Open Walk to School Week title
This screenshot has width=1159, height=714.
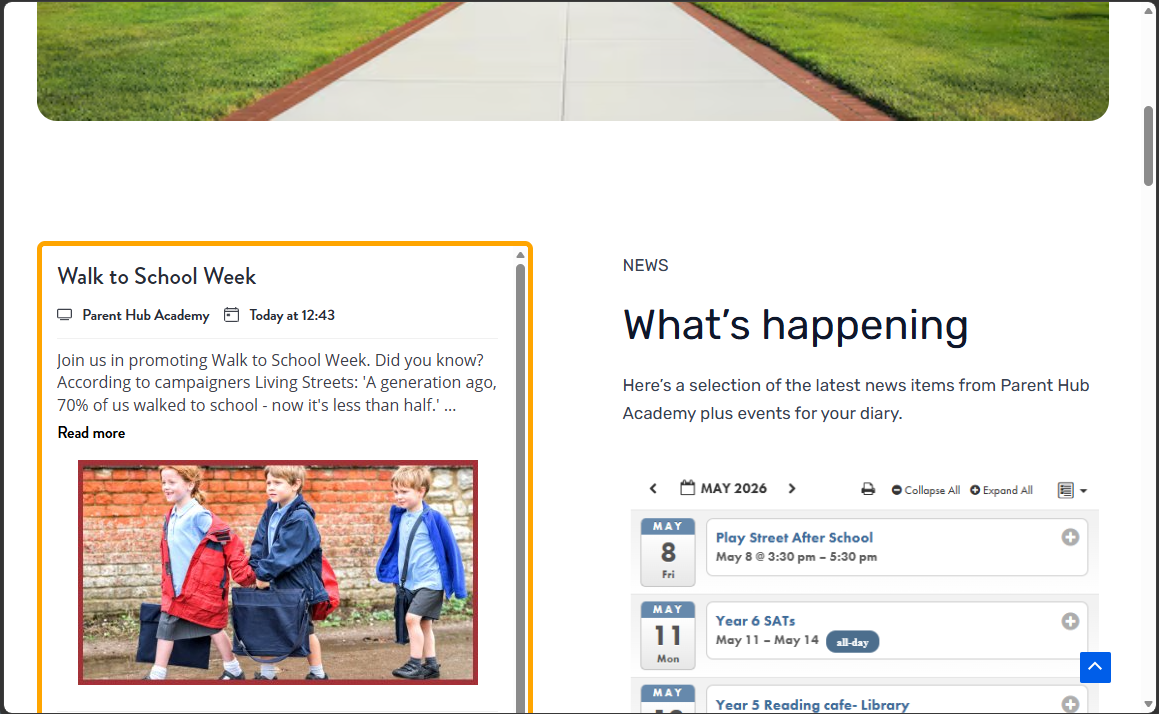157,276
